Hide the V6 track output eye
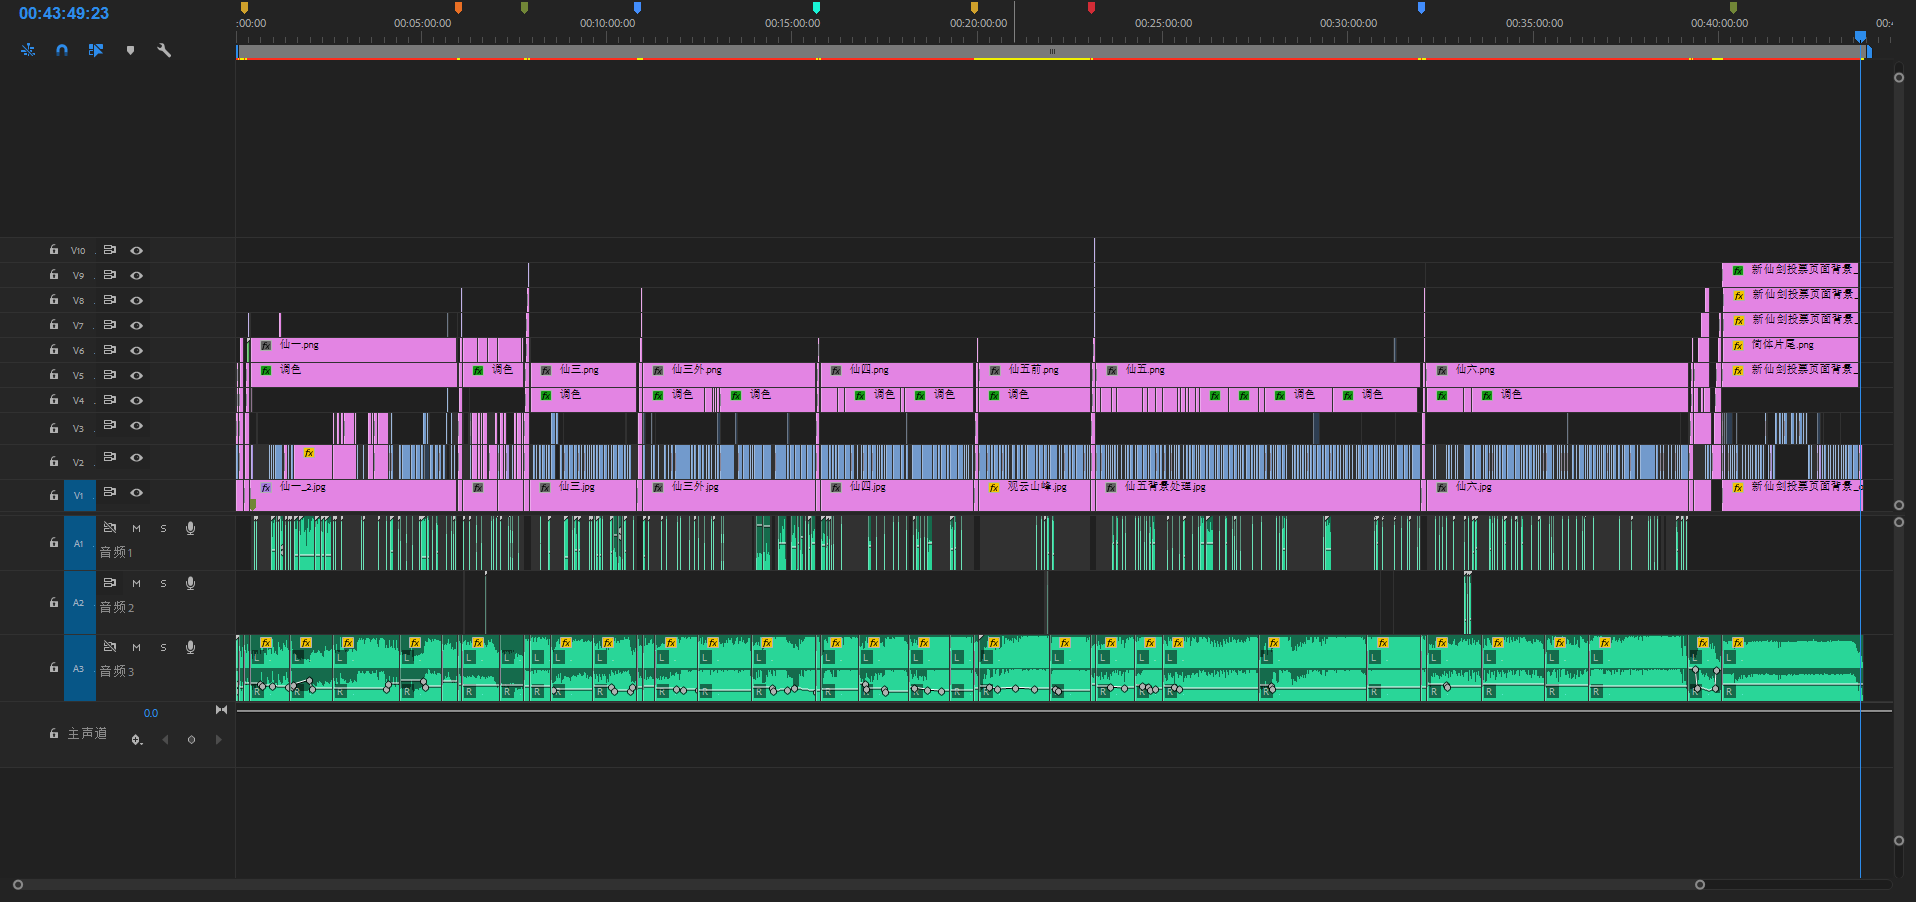Viewport: 1916px width, 902px height. point(137,350)
